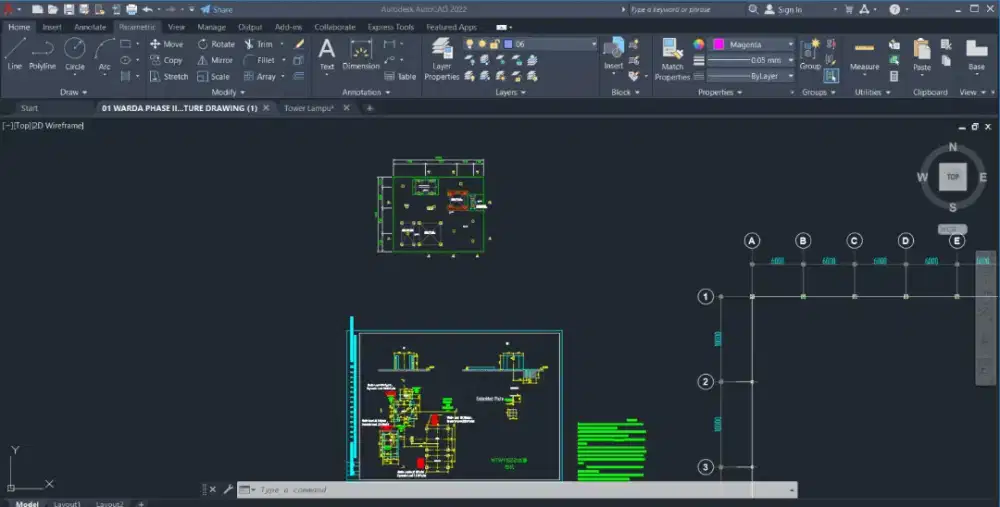
Task: Click the Dimension annotation tool
Action: pyautogui.click(x=361, y=55)
